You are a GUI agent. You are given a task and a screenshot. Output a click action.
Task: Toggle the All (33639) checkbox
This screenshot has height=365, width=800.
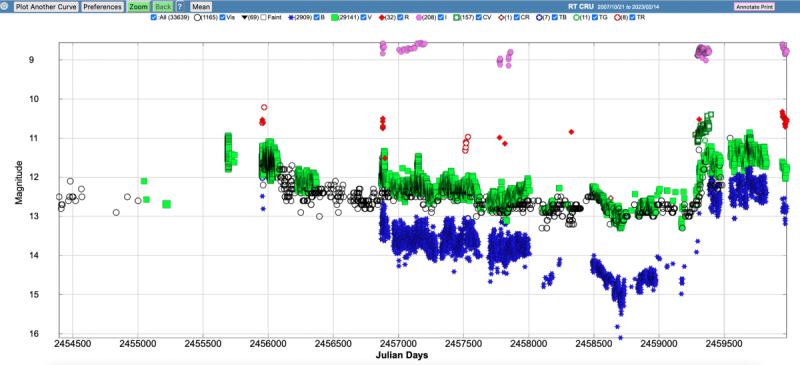[154, 17]
